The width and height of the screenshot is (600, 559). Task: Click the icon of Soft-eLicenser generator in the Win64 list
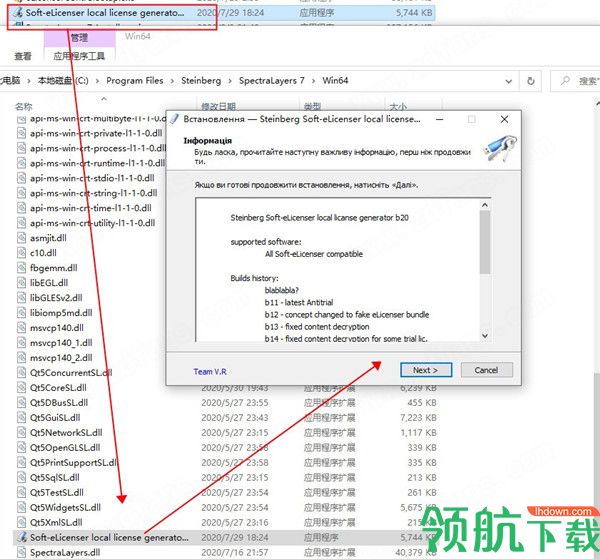tap(22, 537)
